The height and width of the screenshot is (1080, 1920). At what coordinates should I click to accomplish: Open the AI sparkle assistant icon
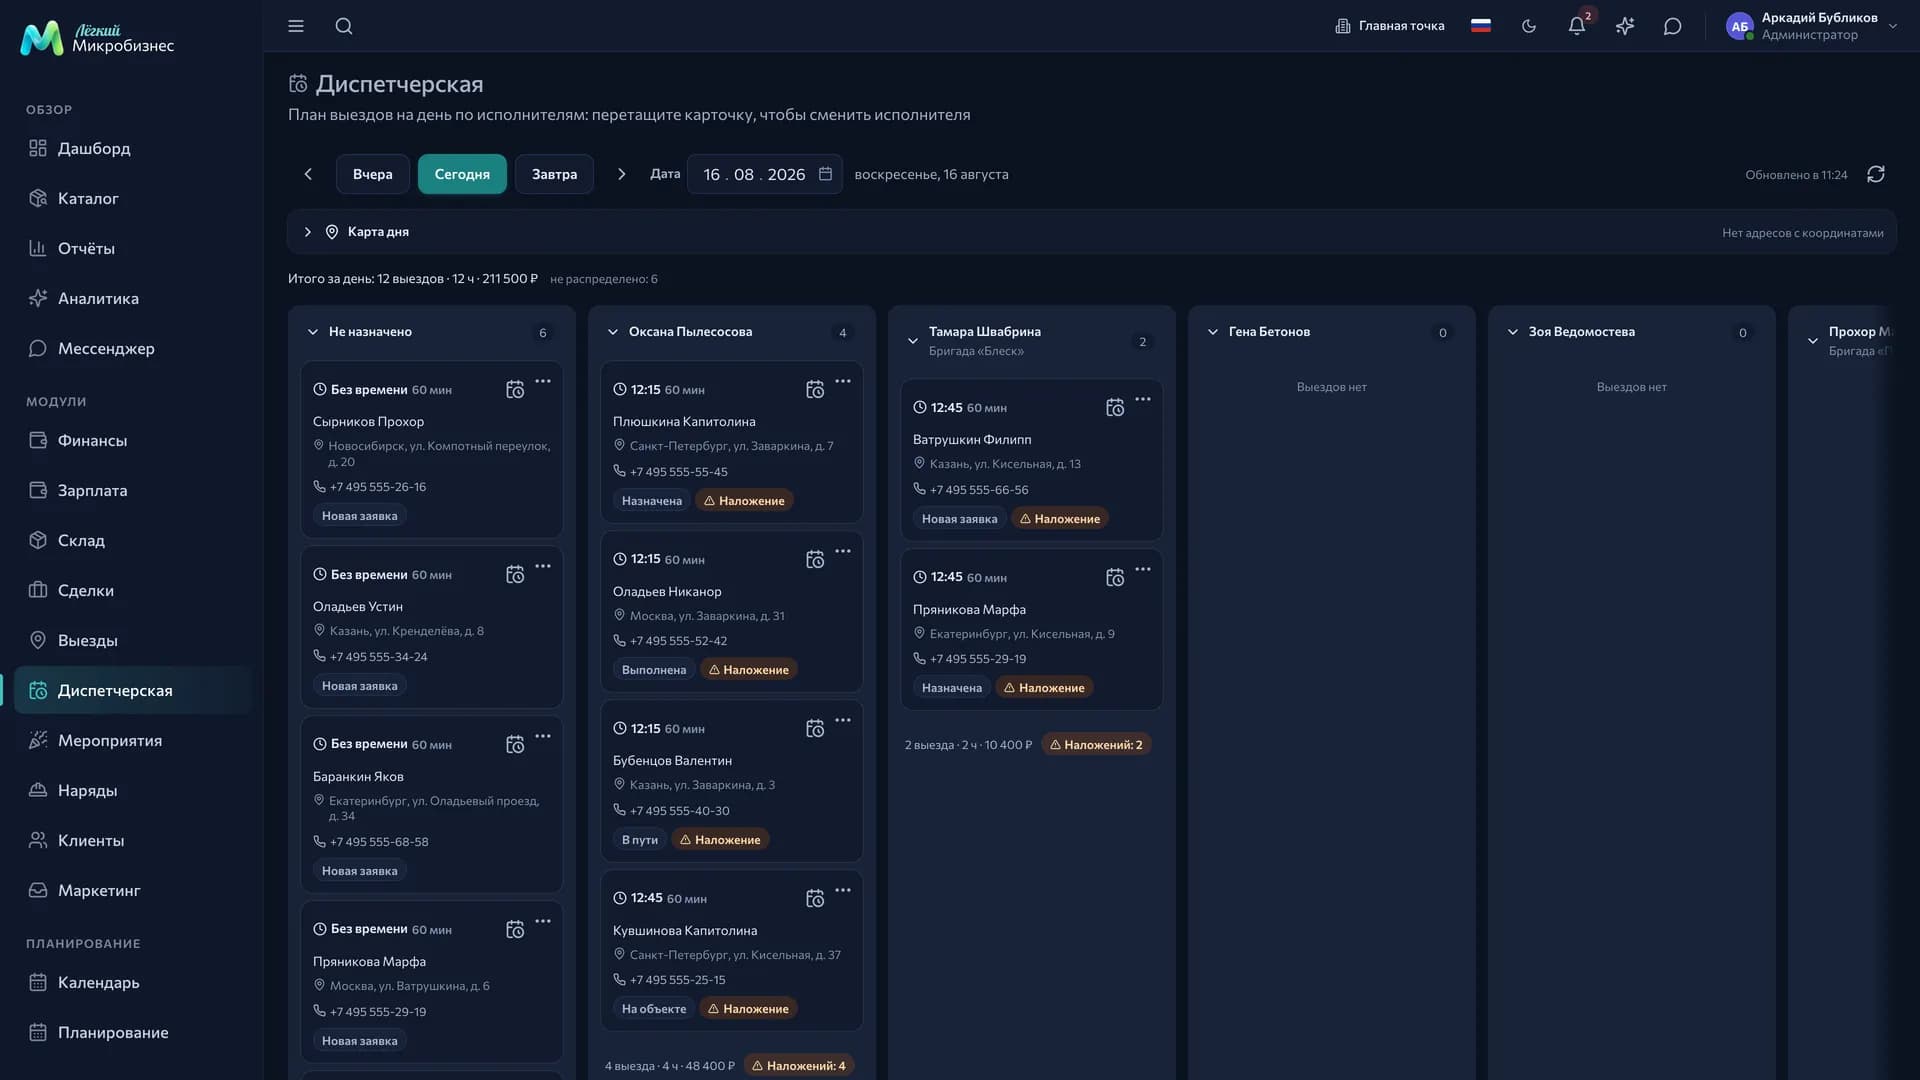point(1625,26)
